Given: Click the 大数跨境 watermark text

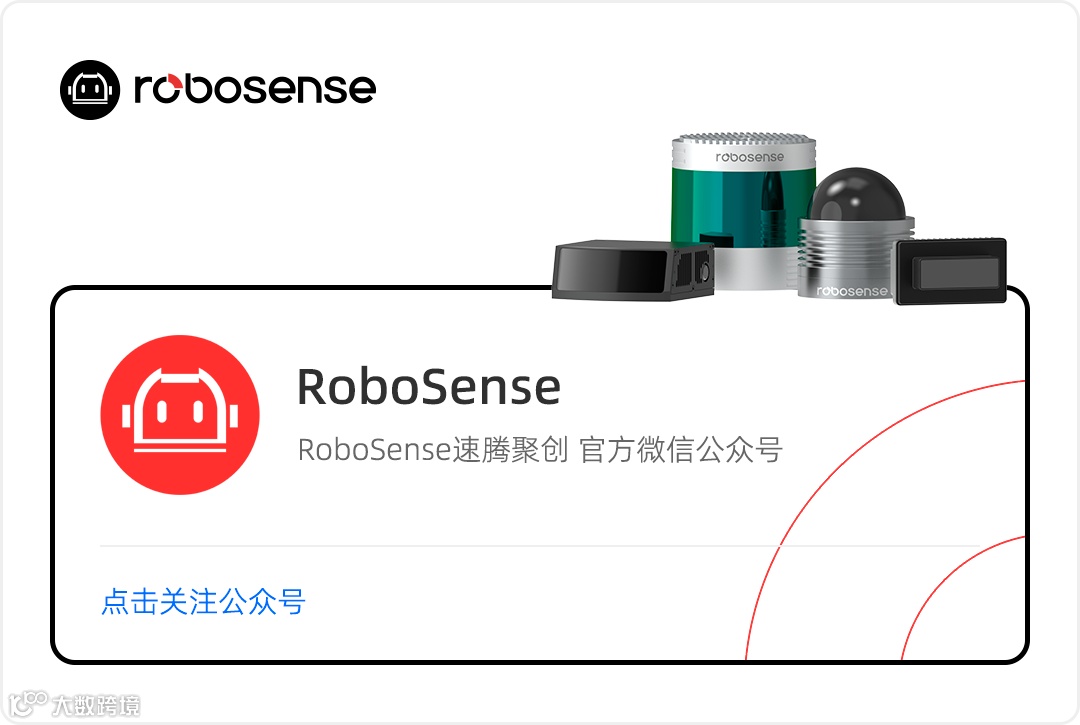Looking at the screenshot, I should [96, 706].
